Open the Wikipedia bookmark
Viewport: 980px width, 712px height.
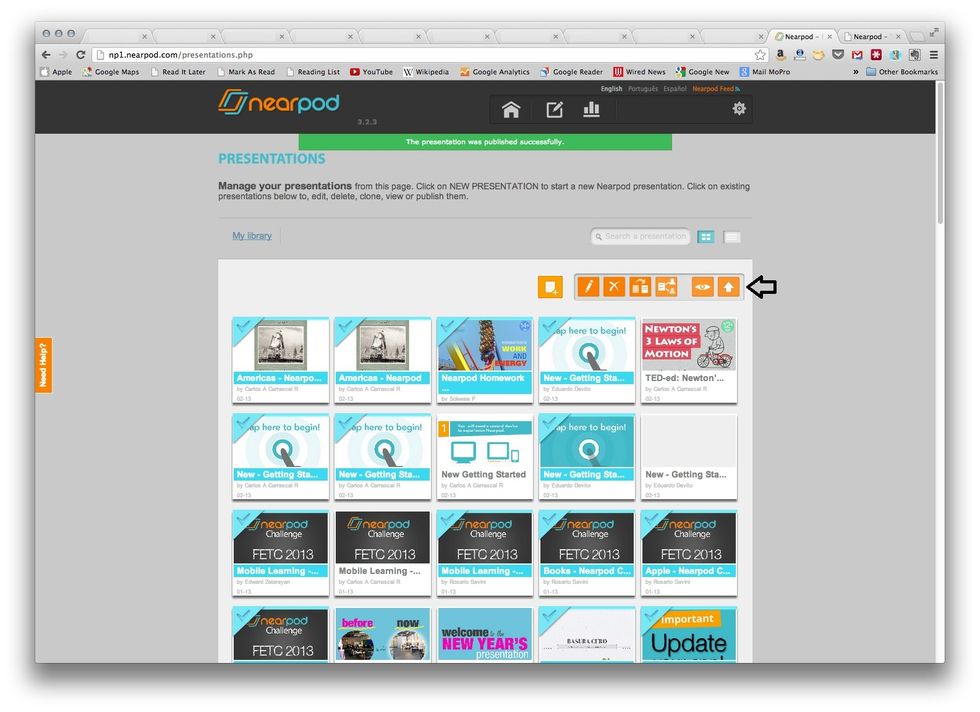pos(426,72)
